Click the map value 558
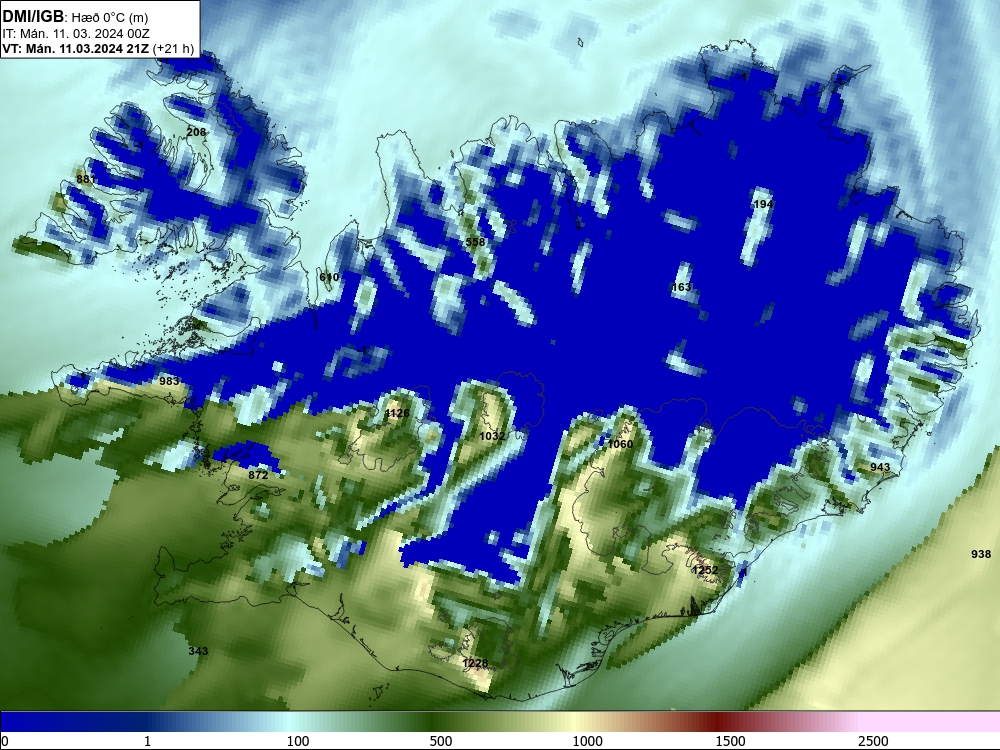 click(475, 242)
